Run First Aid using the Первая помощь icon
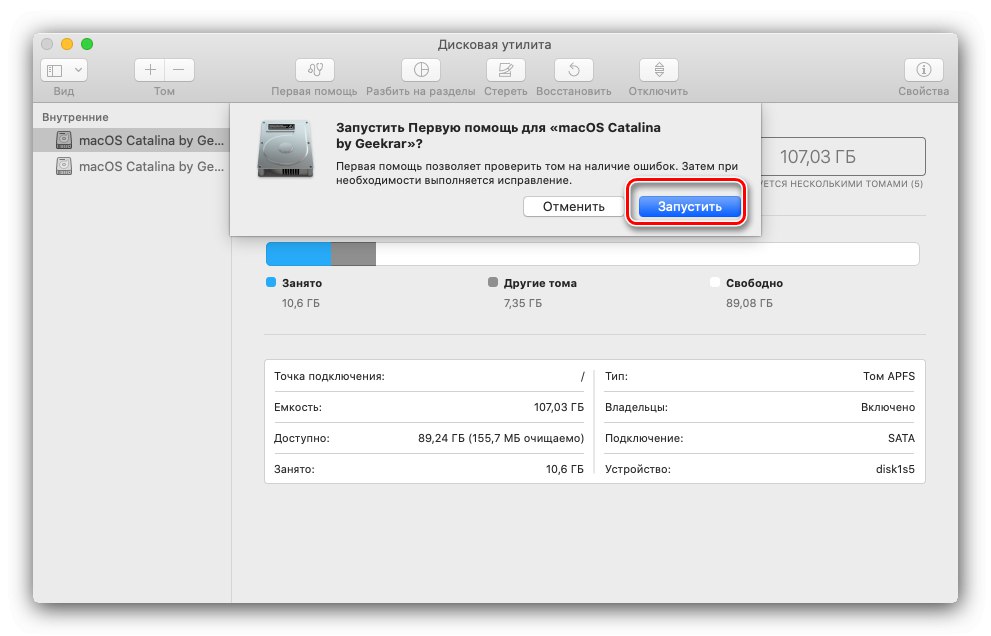Viewport: 991px width, 636px height. (x=314, y=69)
